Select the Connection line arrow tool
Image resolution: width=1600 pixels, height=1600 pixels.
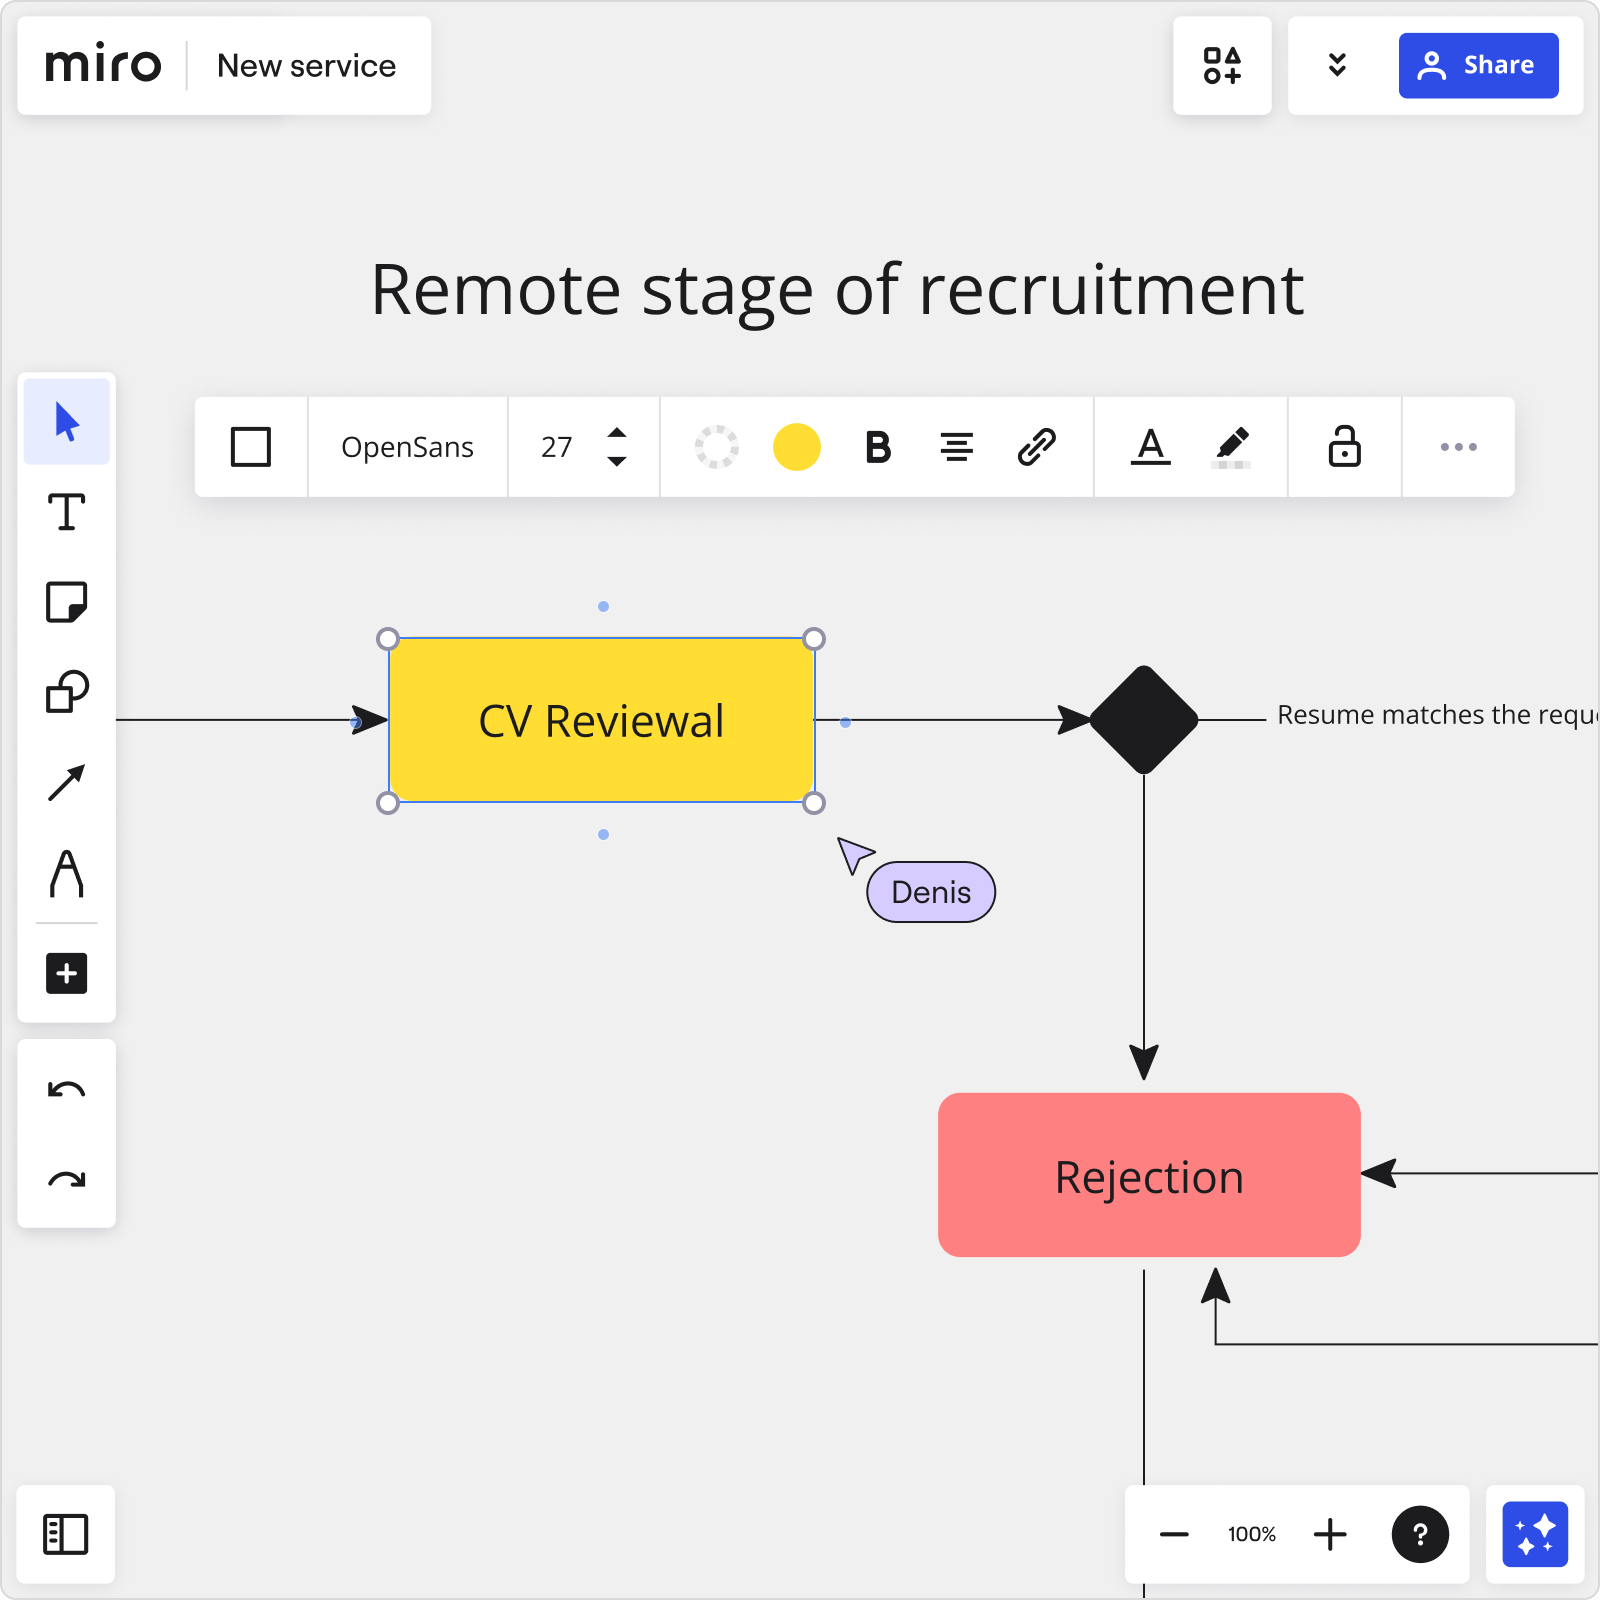point(66,783)
